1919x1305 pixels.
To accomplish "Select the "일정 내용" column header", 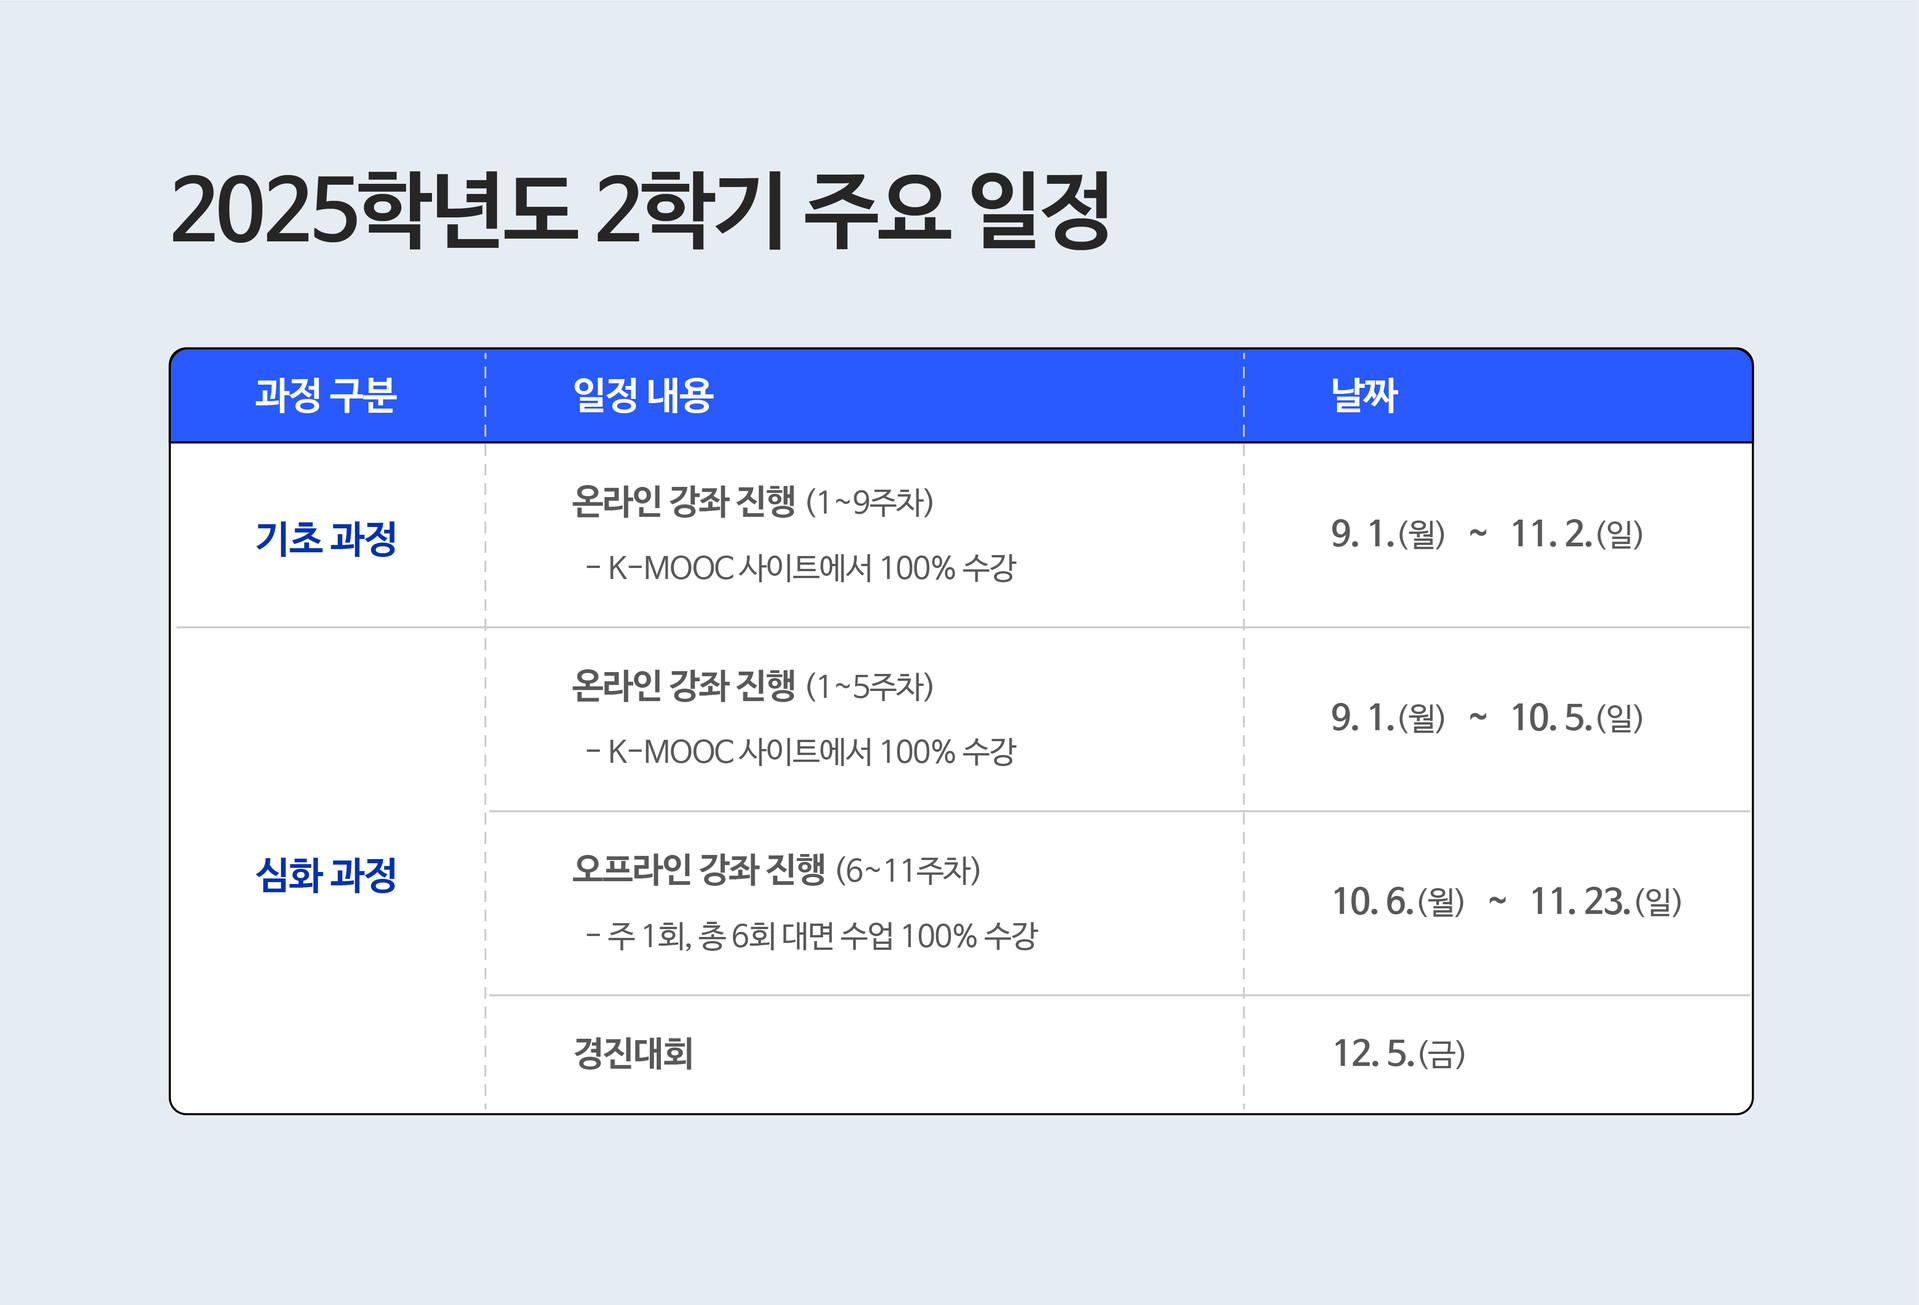I will (x=643, y=396).
